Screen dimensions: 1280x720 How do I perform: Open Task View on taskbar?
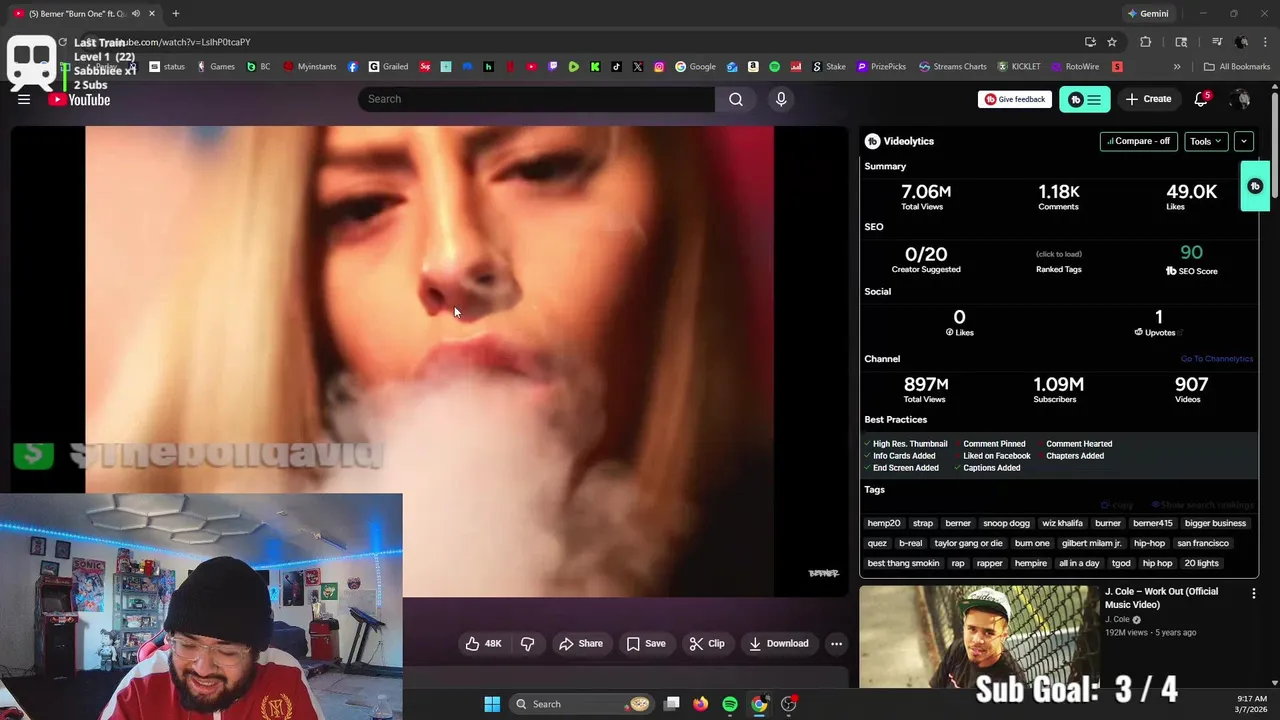[672, 704]
